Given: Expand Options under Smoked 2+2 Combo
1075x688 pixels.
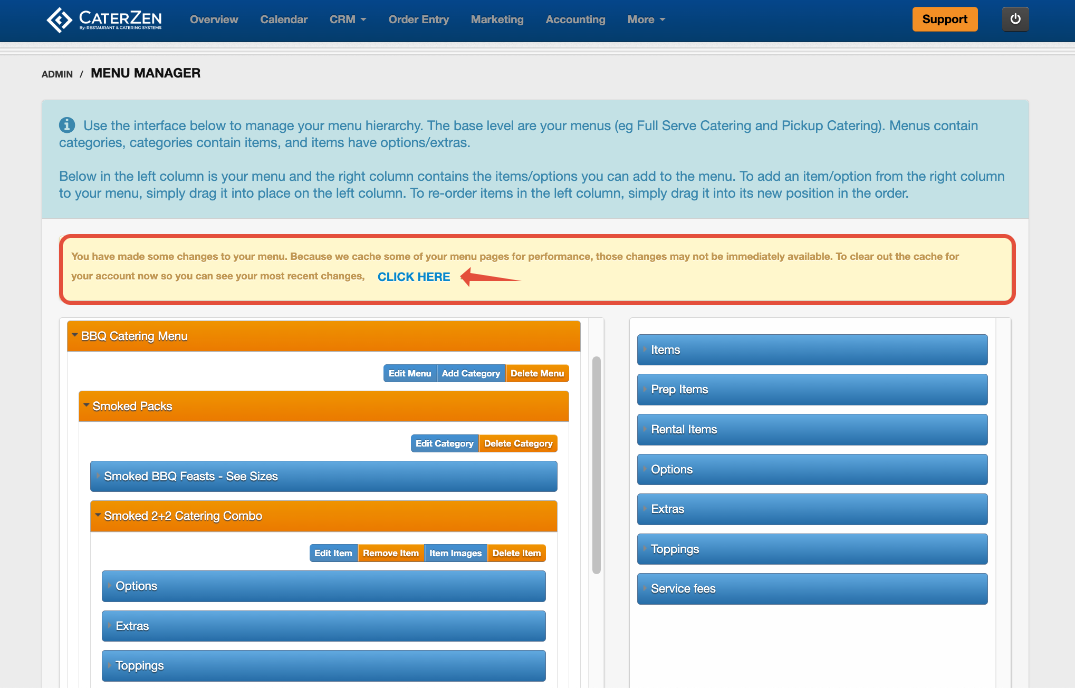Looking at the screenshot, I should (324, 586).
